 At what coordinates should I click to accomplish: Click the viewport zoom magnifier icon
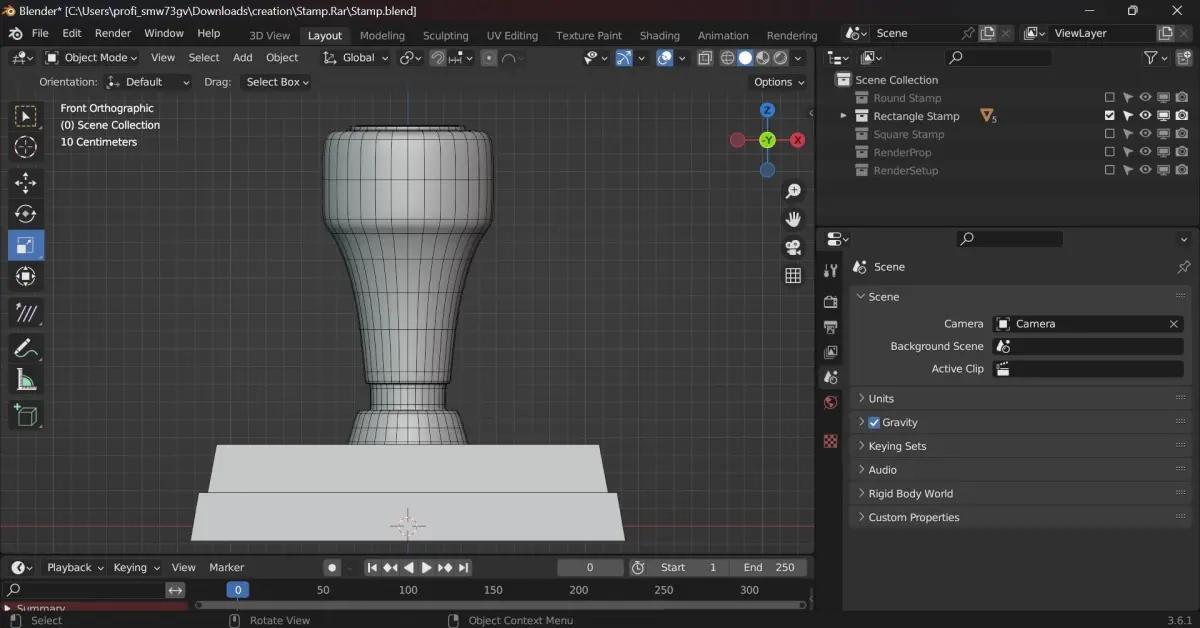coord(793,191)
